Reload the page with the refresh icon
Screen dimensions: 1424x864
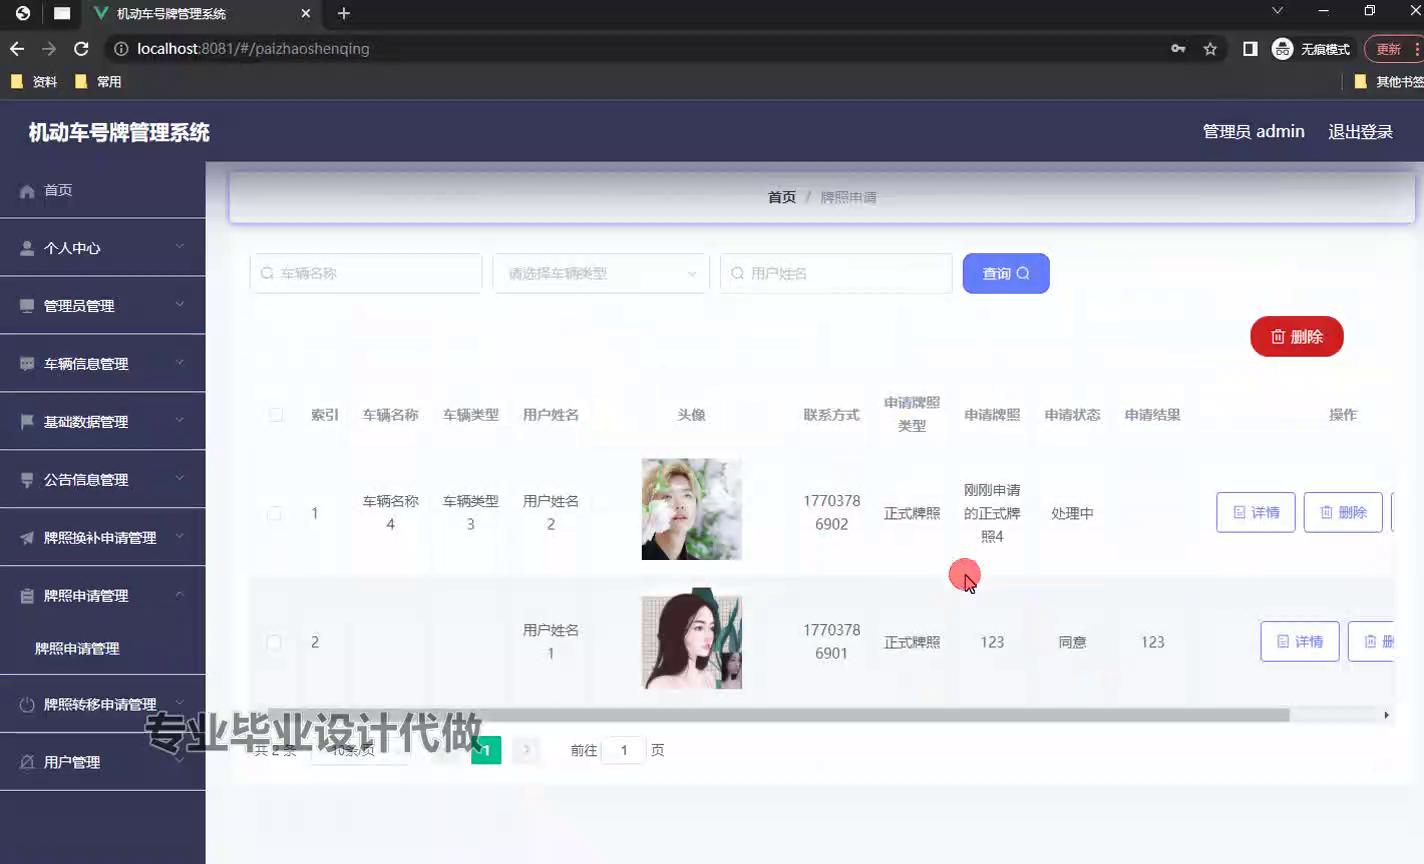(81, 48)
